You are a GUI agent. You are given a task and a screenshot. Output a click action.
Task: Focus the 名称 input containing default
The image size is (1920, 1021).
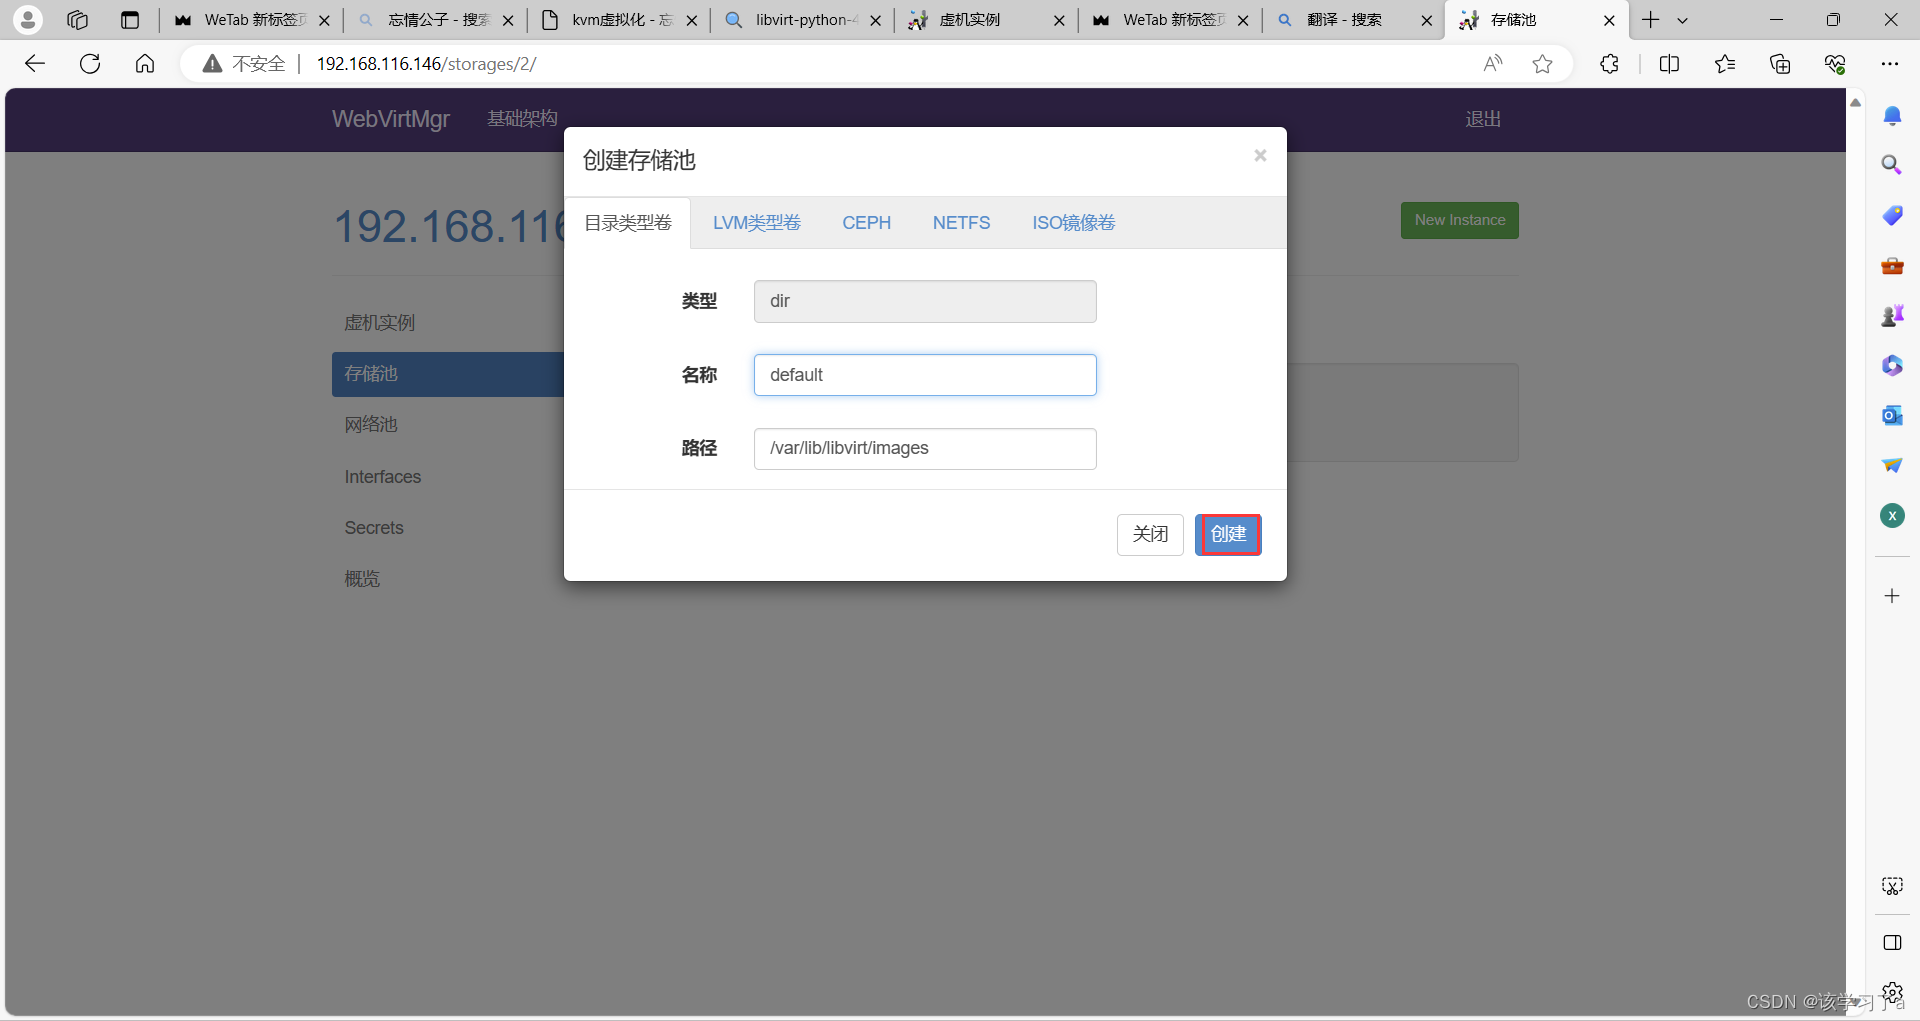click(x=925, y=375)
